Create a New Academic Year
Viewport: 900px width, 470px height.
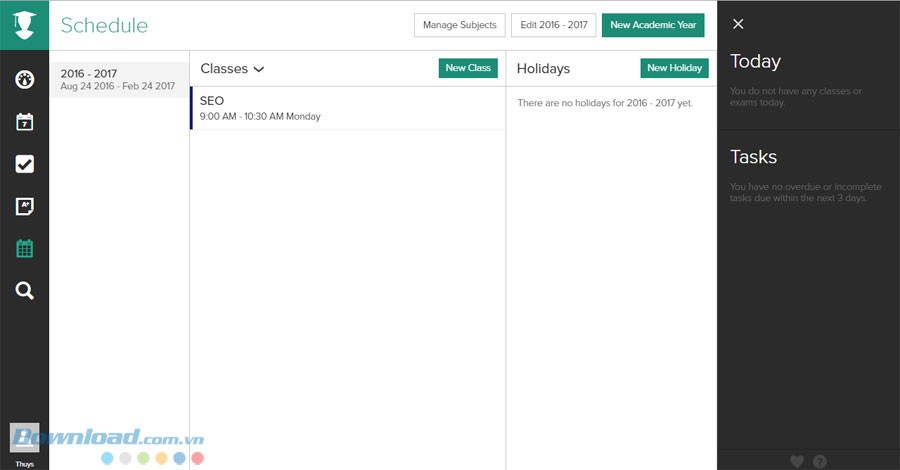[x=652, y=25]
